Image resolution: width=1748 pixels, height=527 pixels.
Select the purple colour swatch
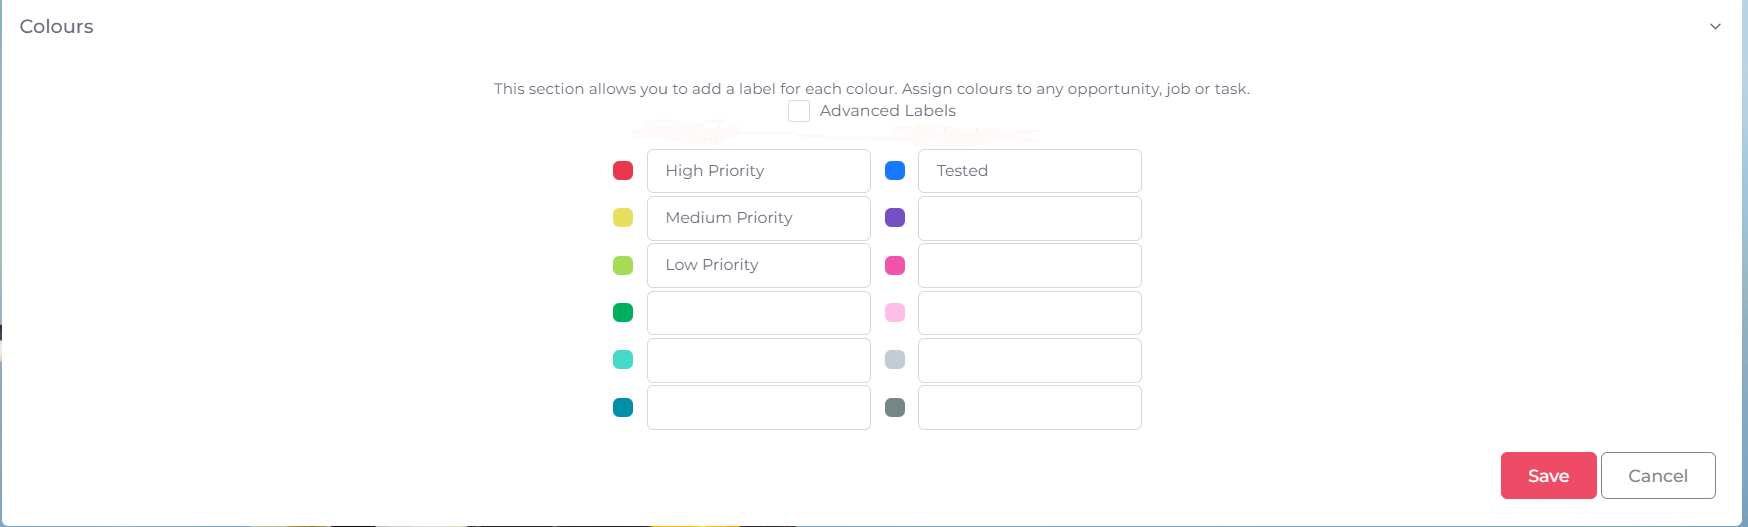[895, 218]
